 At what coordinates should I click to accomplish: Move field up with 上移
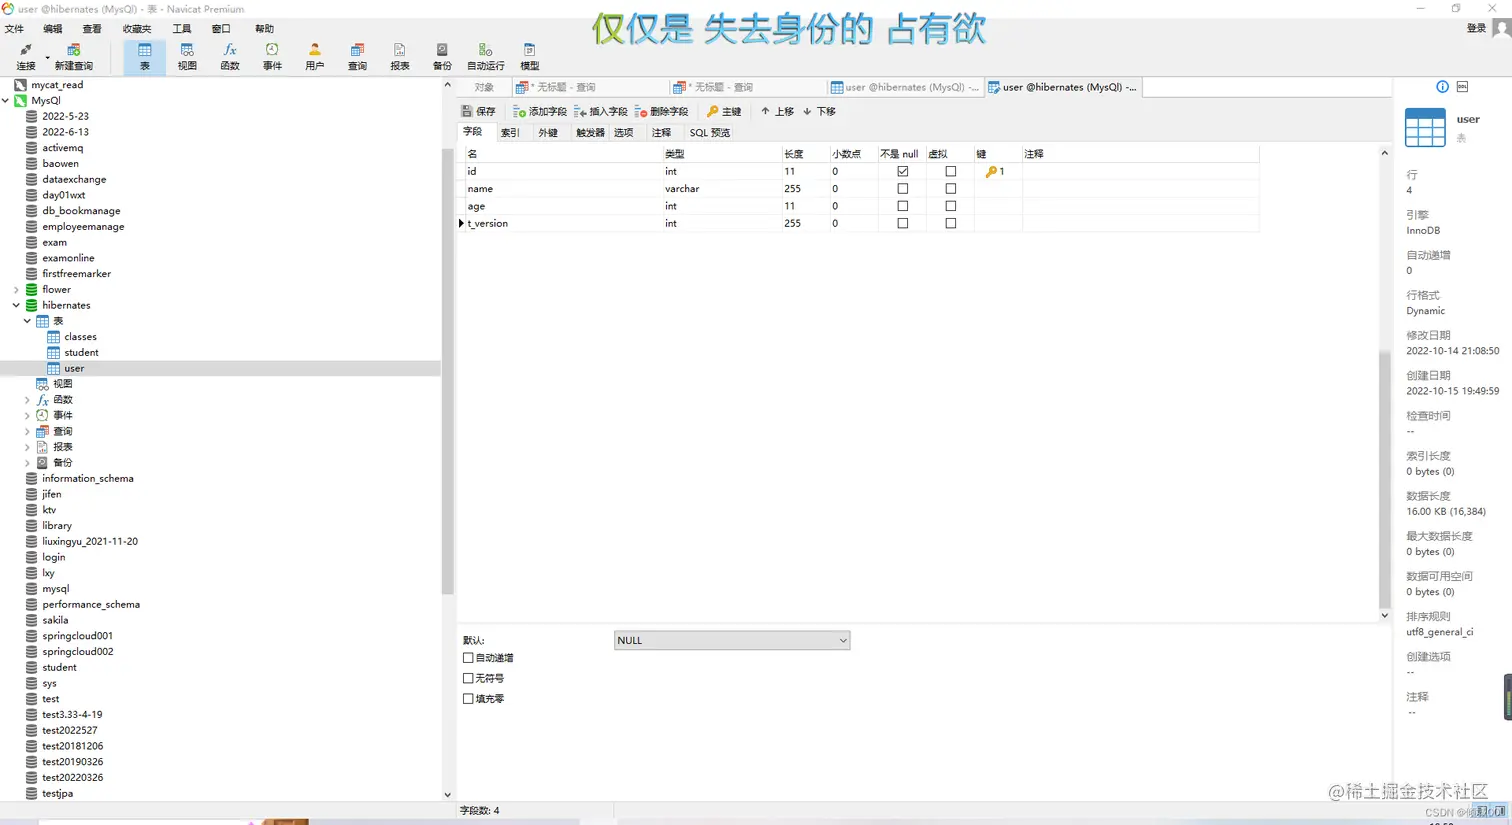tap(777, 111)
